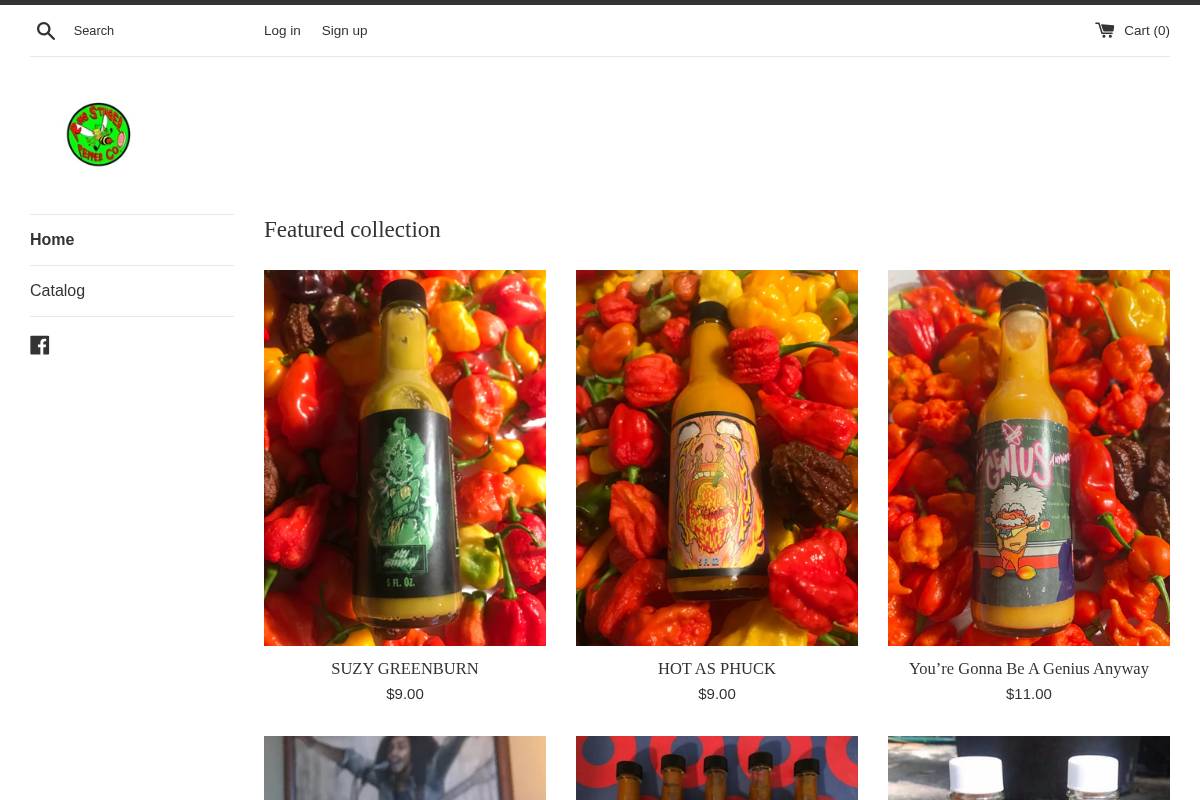Screen dimensions: 1200x800
Task: Select the HOT AS PHUCK bottle image
Action: coord(716,457)
